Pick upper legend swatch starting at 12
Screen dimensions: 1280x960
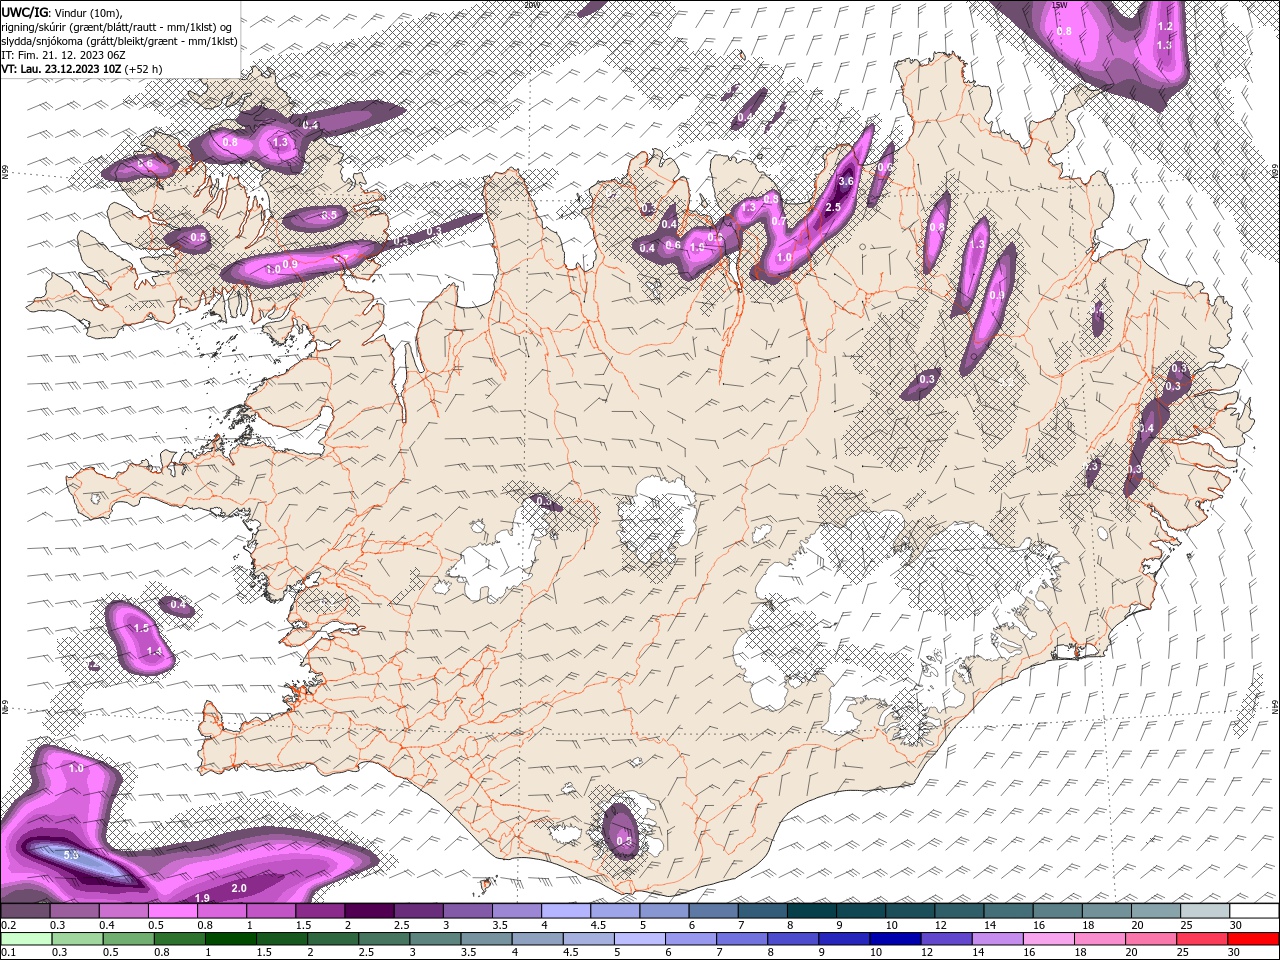coord(959,911)
